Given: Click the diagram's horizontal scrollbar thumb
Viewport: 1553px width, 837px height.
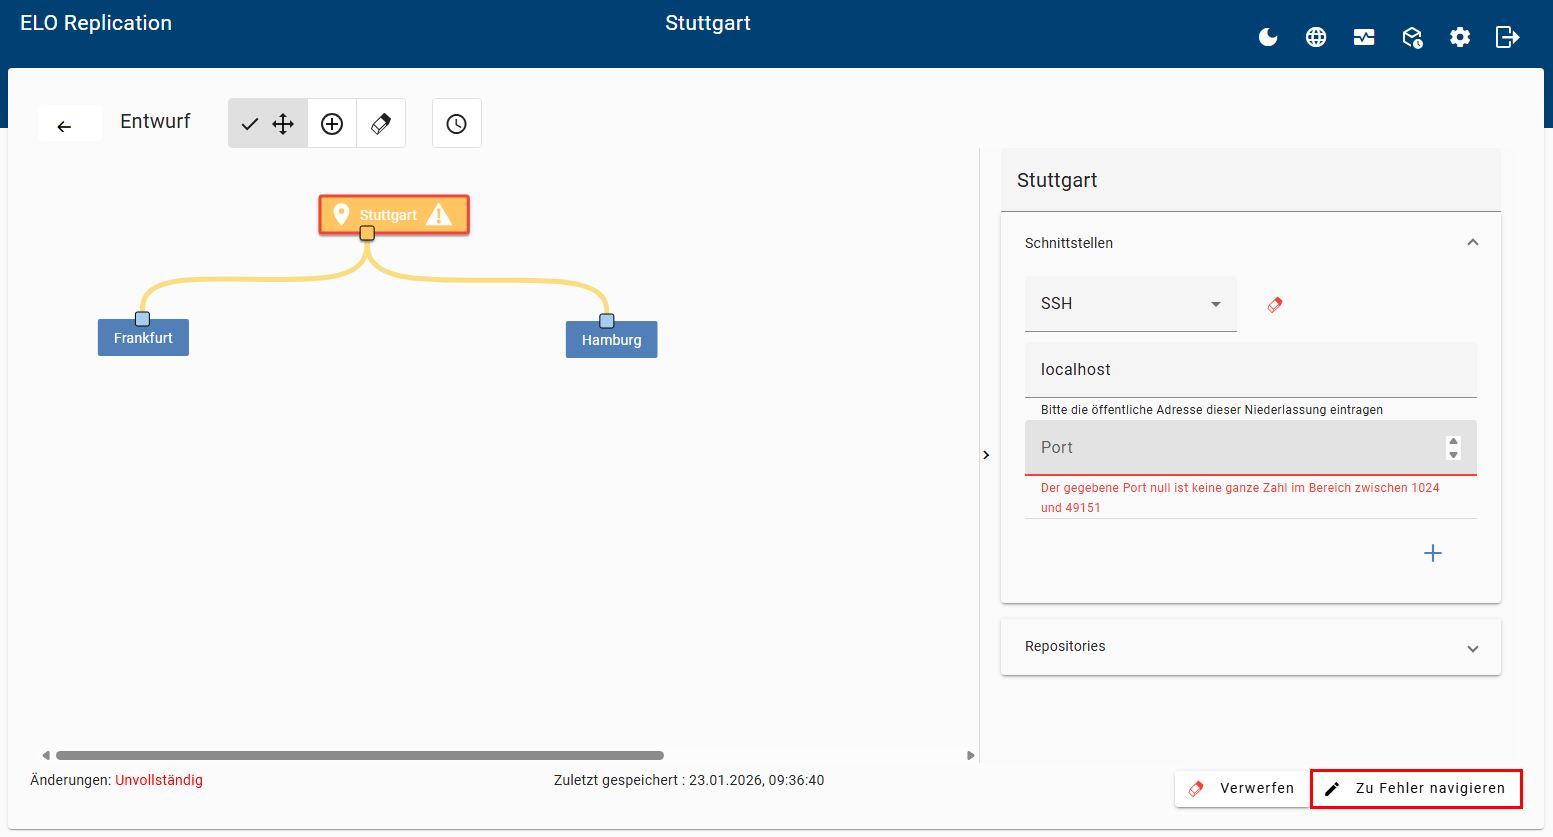Looking at the screenshot, I should [x=360, y=756].
